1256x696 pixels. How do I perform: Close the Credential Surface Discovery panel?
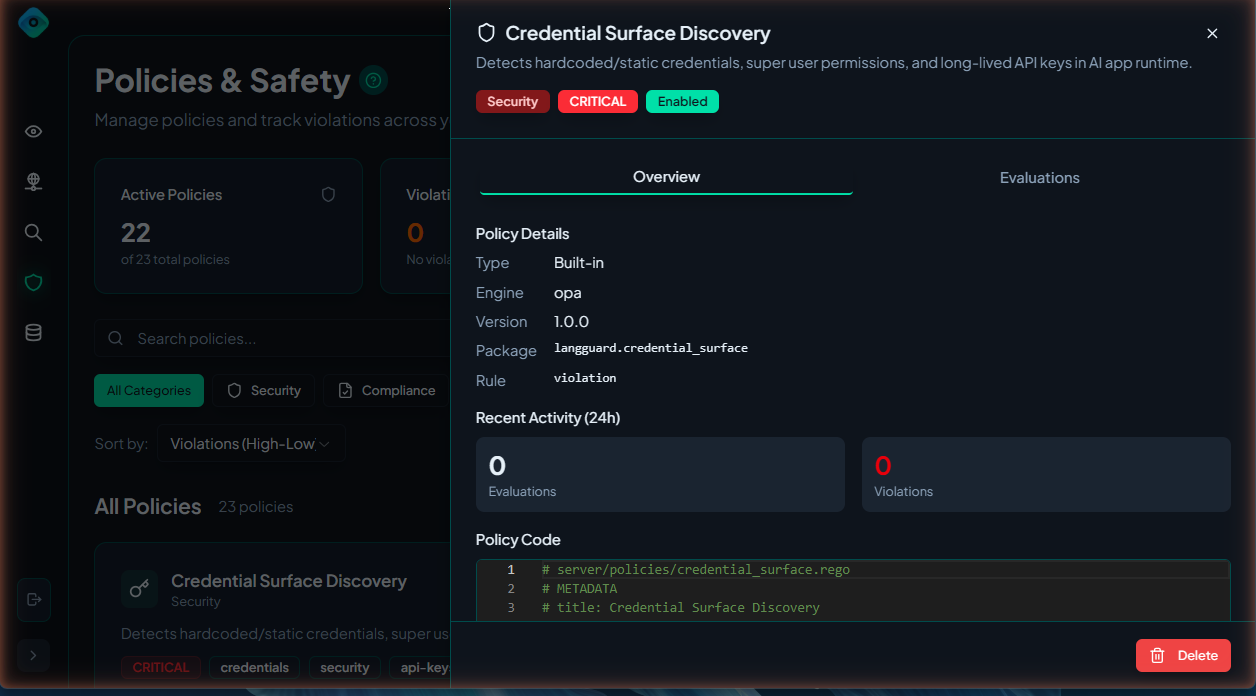click(1212, 33)
